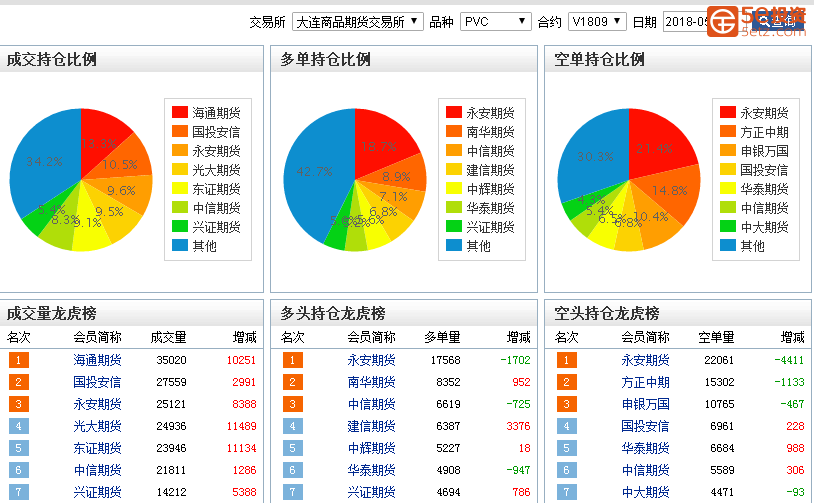
Task: Click long position value 6387
Action: [x=448, y=426]
